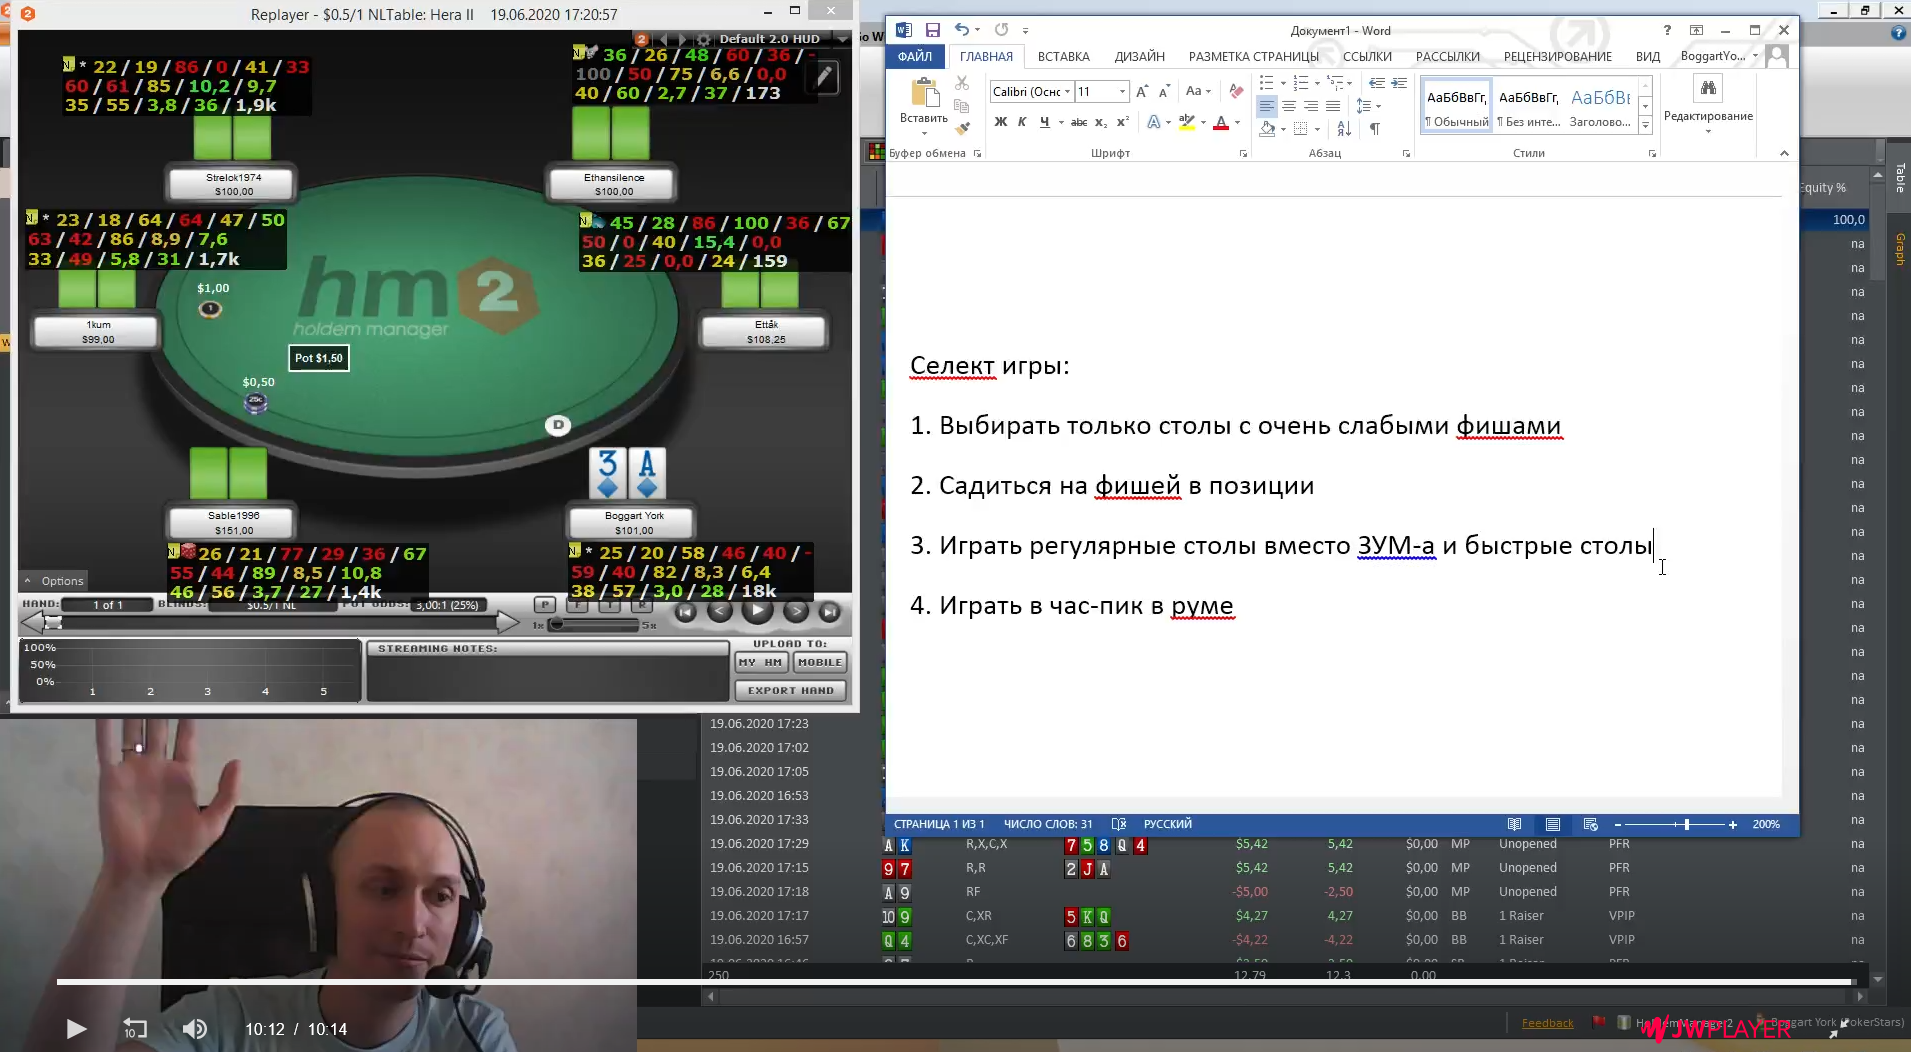Click the MOBILE upload button
The width and height of the screenshot is (1911, 1052).
click(x=820, y=662)
